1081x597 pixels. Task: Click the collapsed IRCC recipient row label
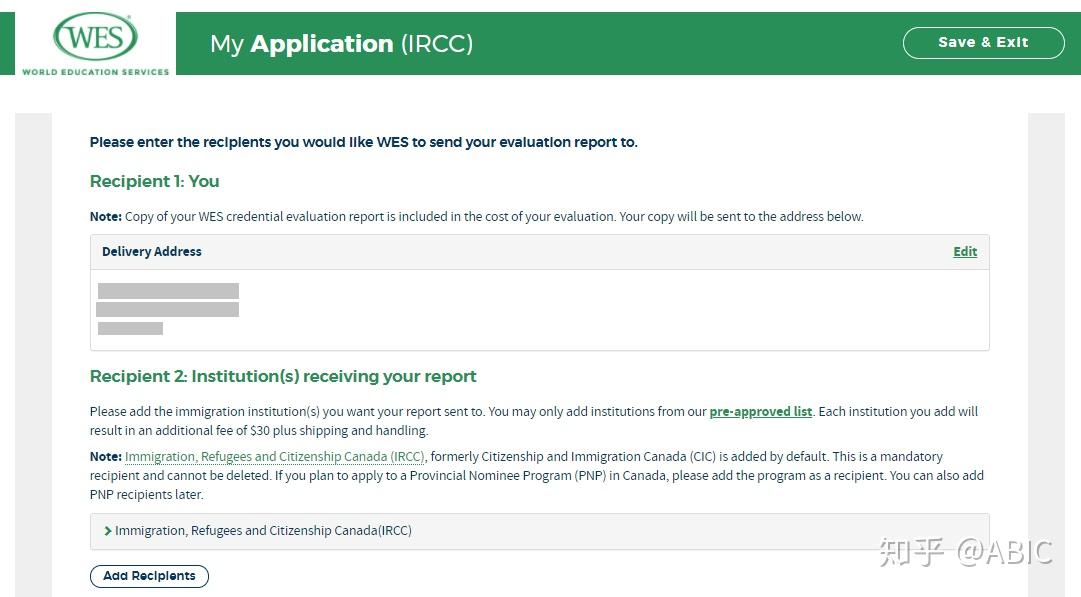pyautogui.click(x=263, y=531)
